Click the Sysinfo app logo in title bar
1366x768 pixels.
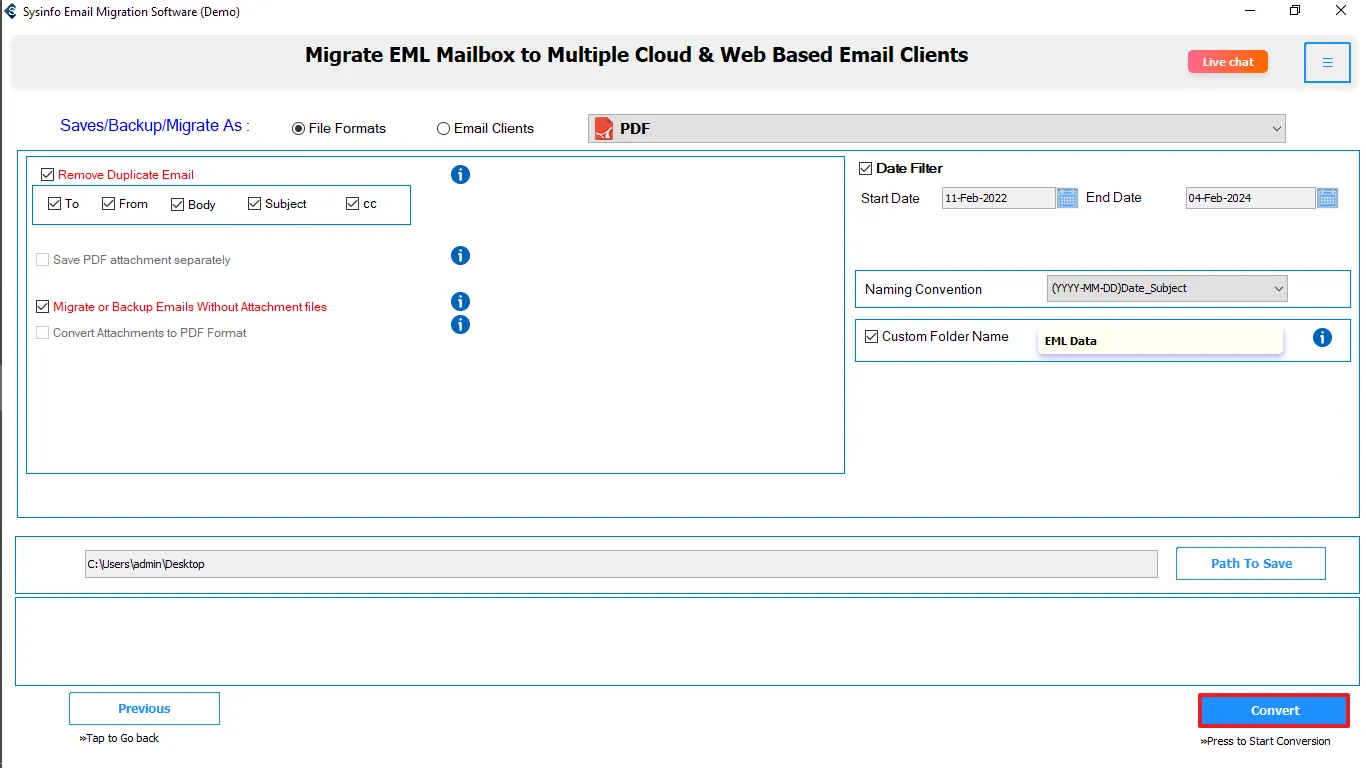coord(11,12)
